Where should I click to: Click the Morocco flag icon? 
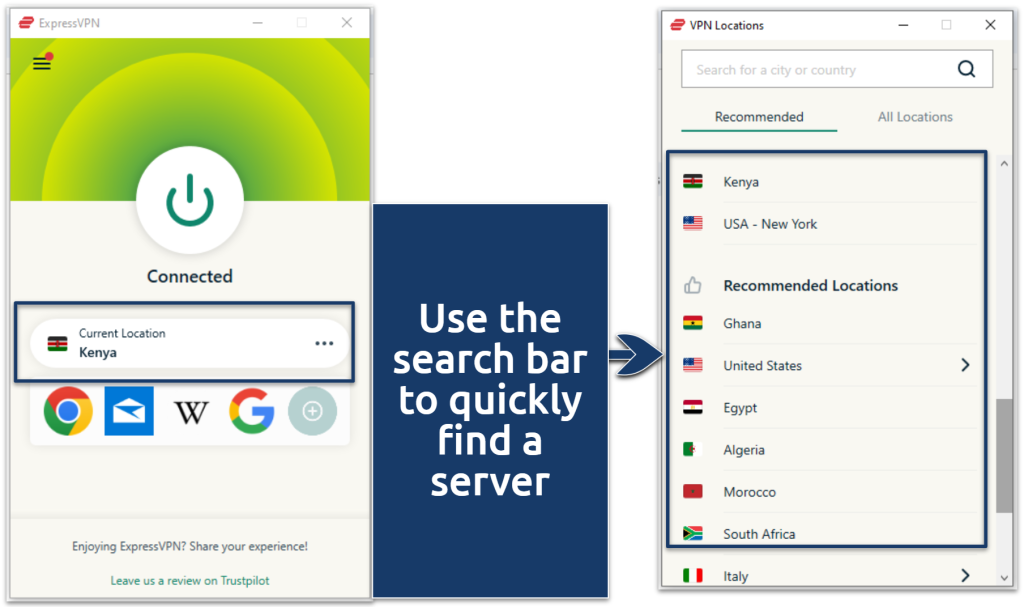(x=693, y=491)
